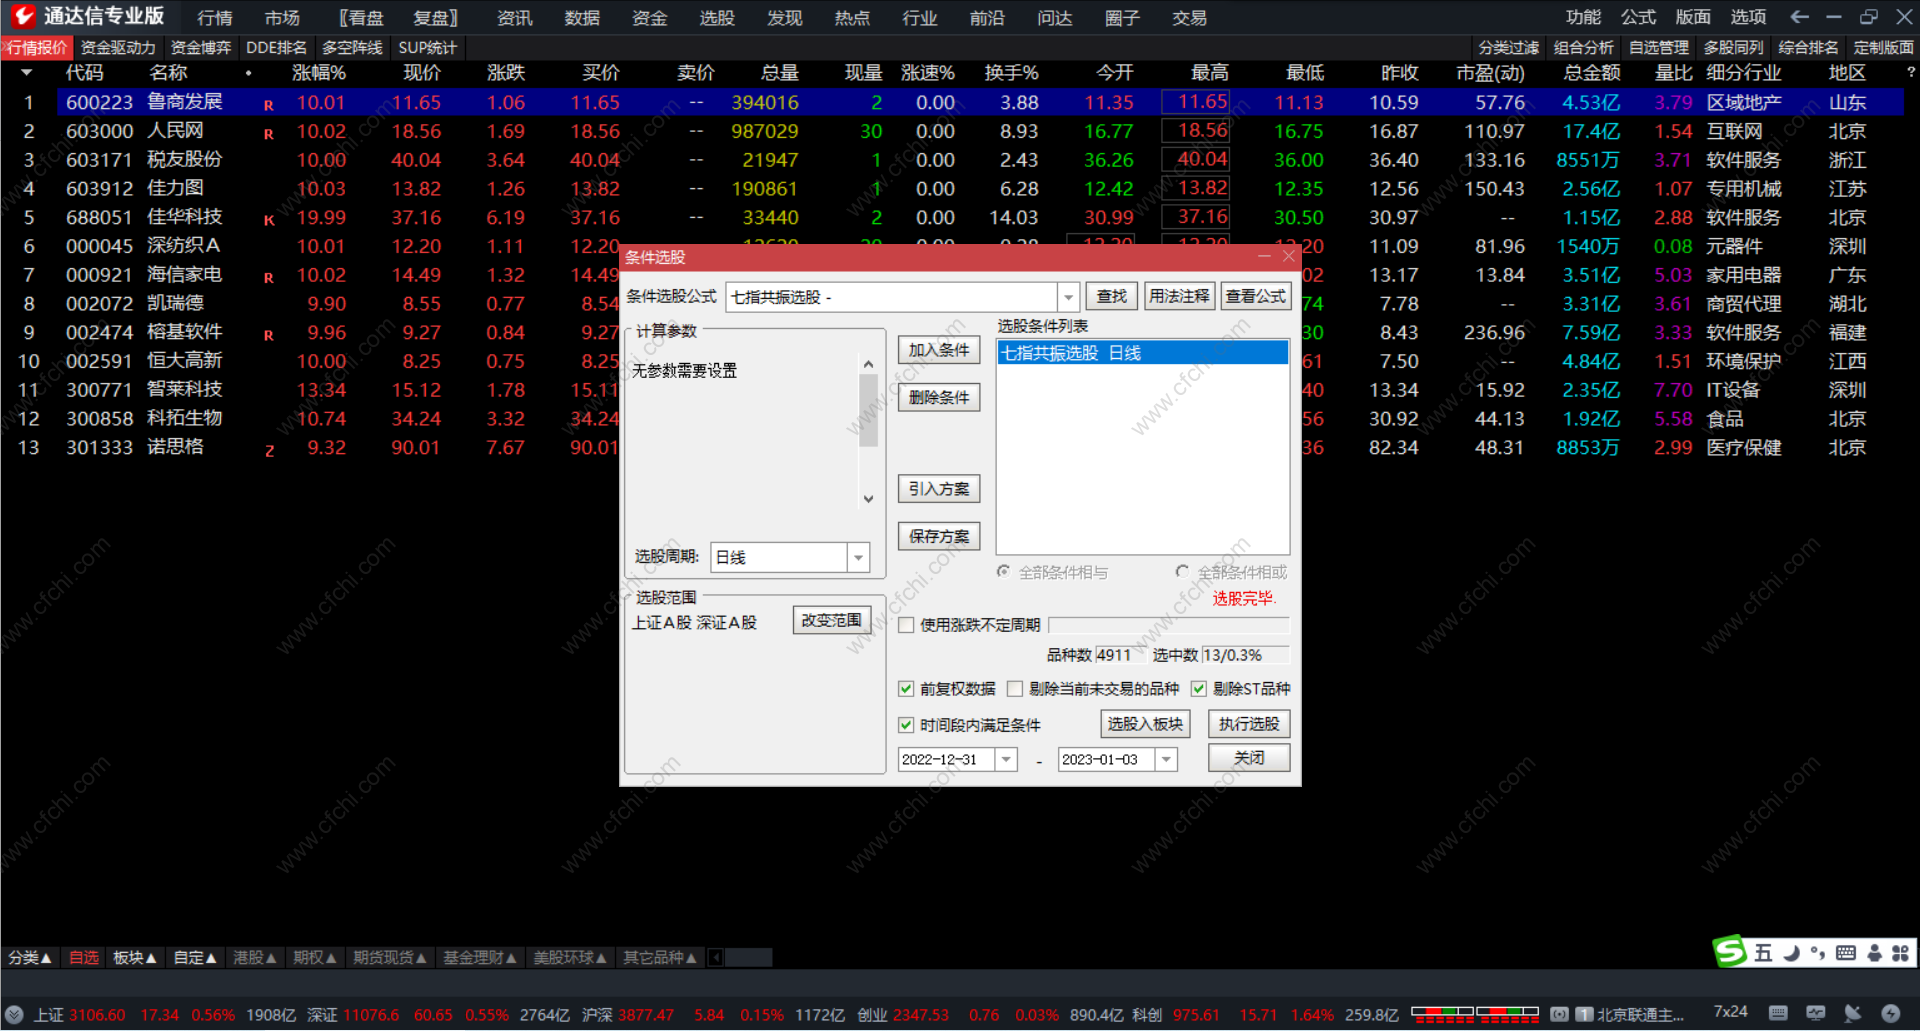Toggle the Sogou 五 wubi mode icon
Viewport: 1920px width, 1031px height.
1763,953
